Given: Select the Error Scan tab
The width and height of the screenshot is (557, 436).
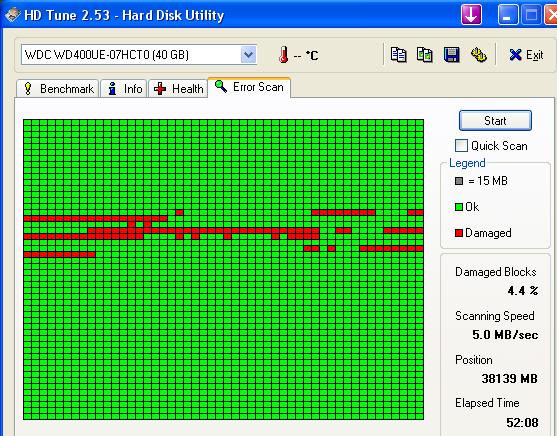Looking at the screenshot, I should click(x=249, y=87).
